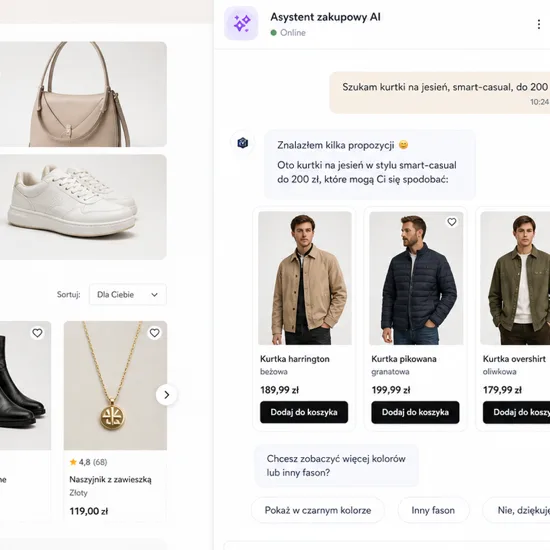Open the beige harrington jacket photo
550x550 pixels.
305,278
